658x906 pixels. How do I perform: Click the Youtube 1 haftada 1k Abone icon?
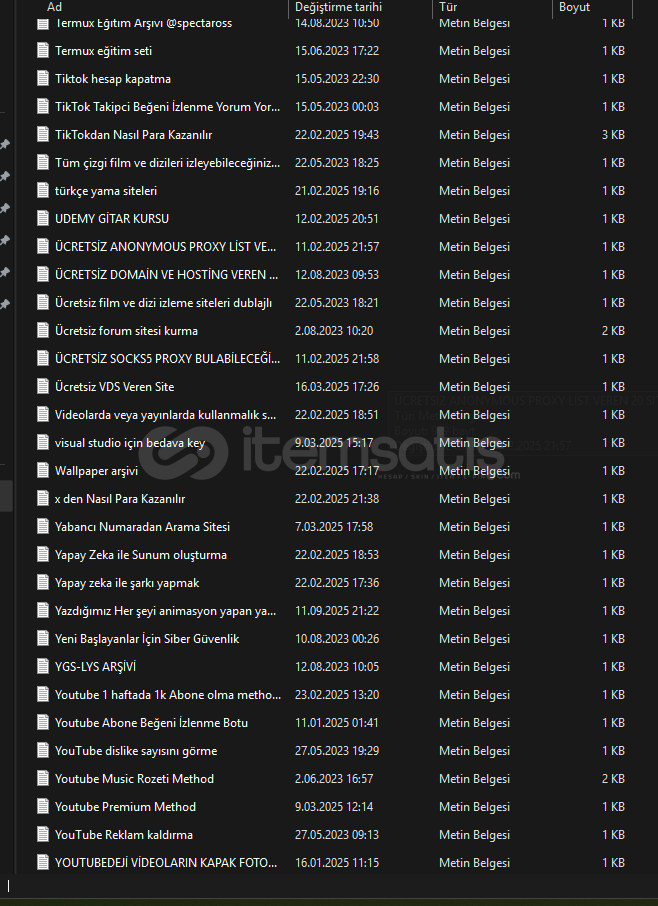click(43, 695)
